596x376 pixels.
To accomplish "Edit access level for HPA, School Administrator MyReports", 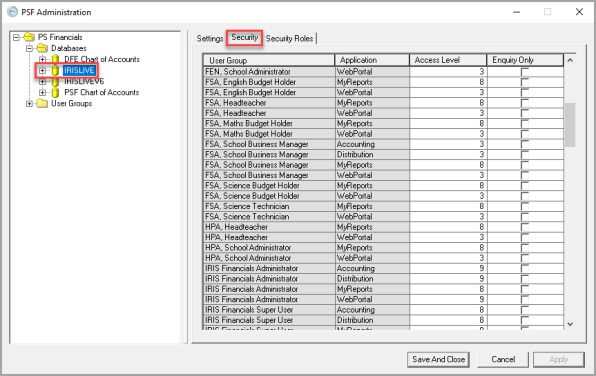I will point(448,248).
